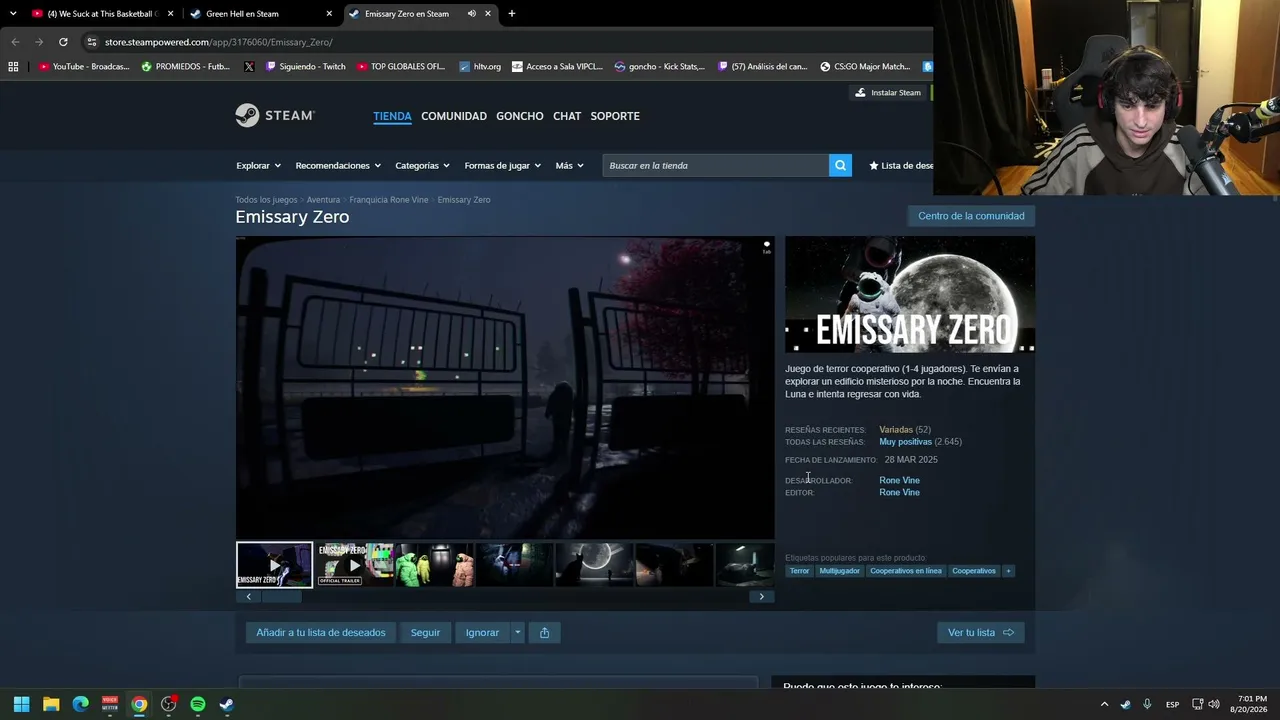Image resolution: width=1280 pixels, height=720 pixels.
Task: Open the Cooperativos en línea tag
Action: coord(906,571)
